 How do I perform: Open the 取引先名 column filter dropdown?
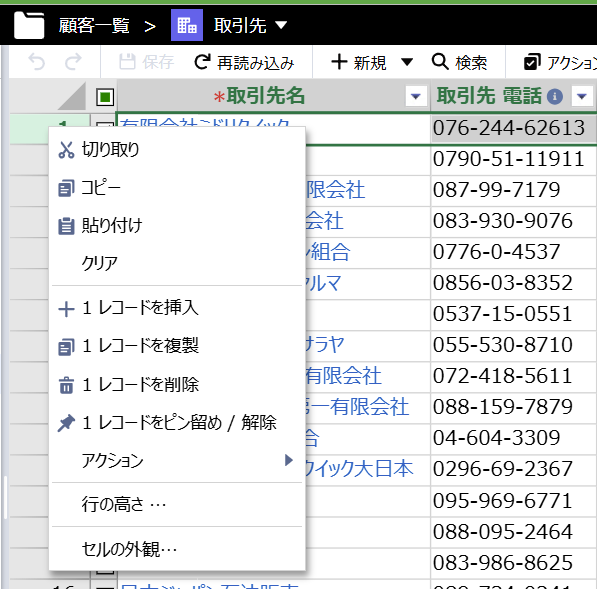(x=415, y=96)
